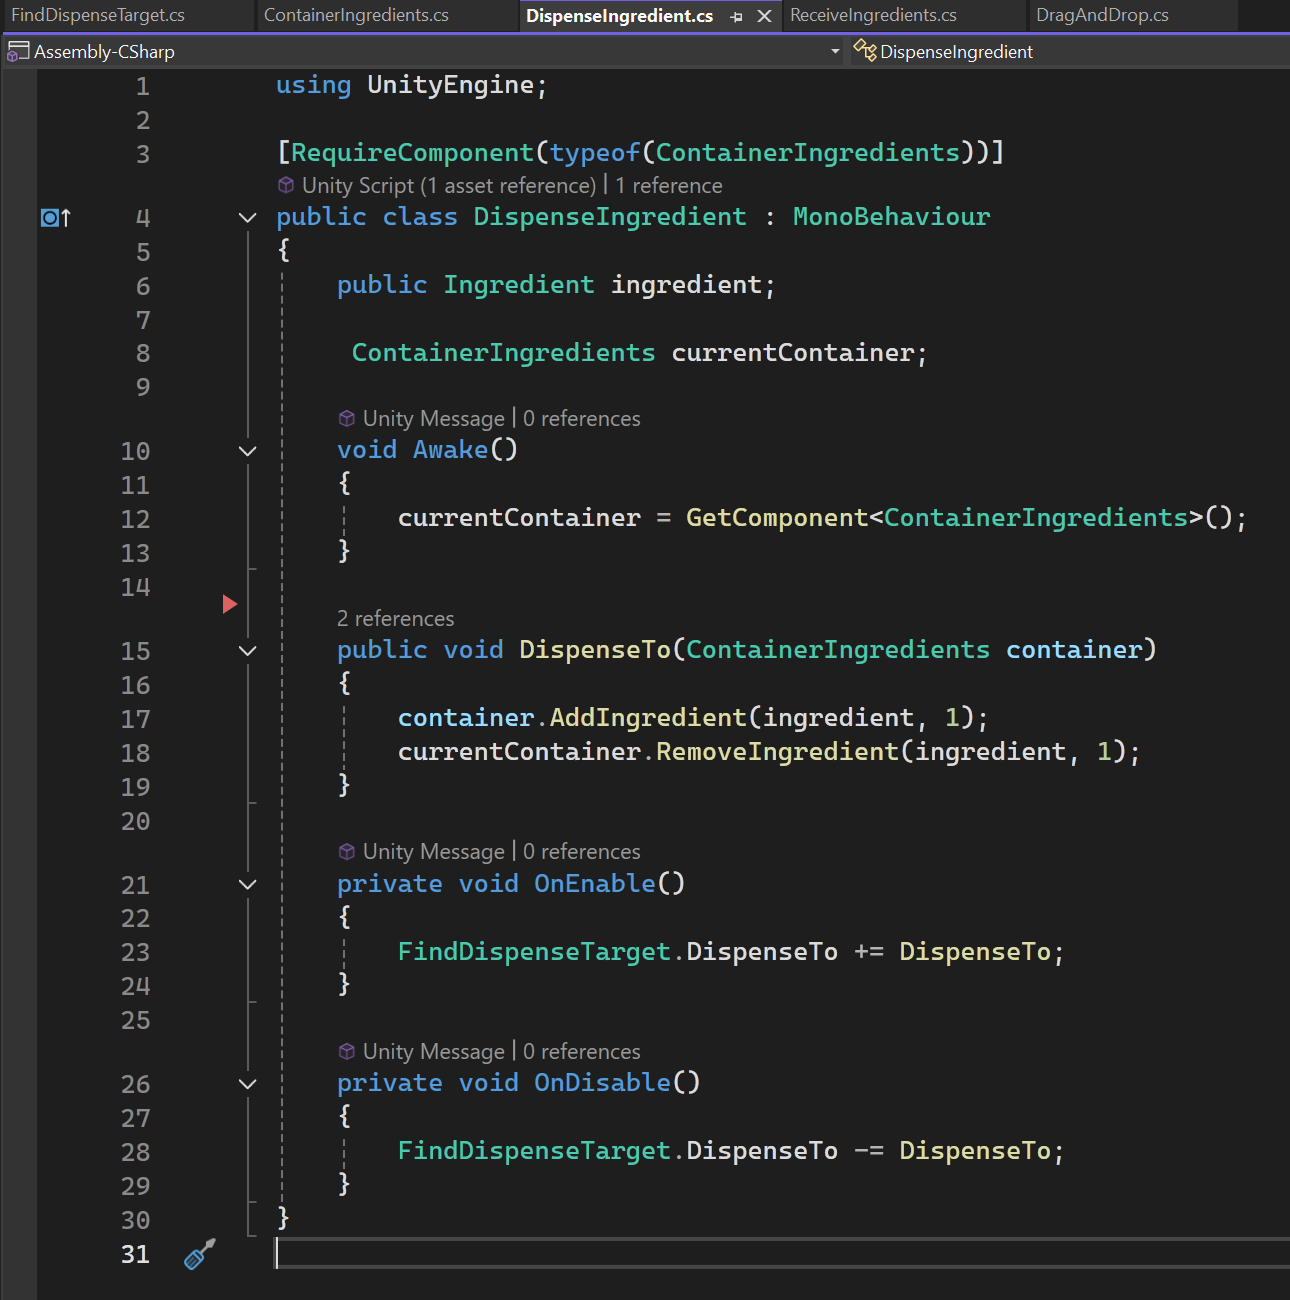Collapse the DispenseTo method block
Screen dimensions: 1290x1300
[248, 651]
